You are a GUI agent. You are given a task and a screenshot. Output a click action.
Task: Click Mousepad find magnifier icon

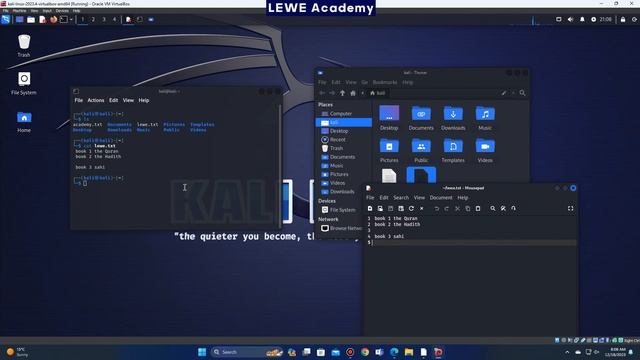click(x=493, y=209)
